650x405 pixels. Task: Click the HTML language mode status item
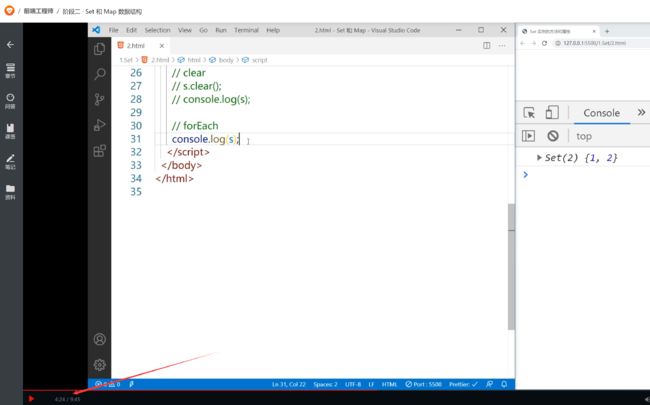(x=389, y=384)
